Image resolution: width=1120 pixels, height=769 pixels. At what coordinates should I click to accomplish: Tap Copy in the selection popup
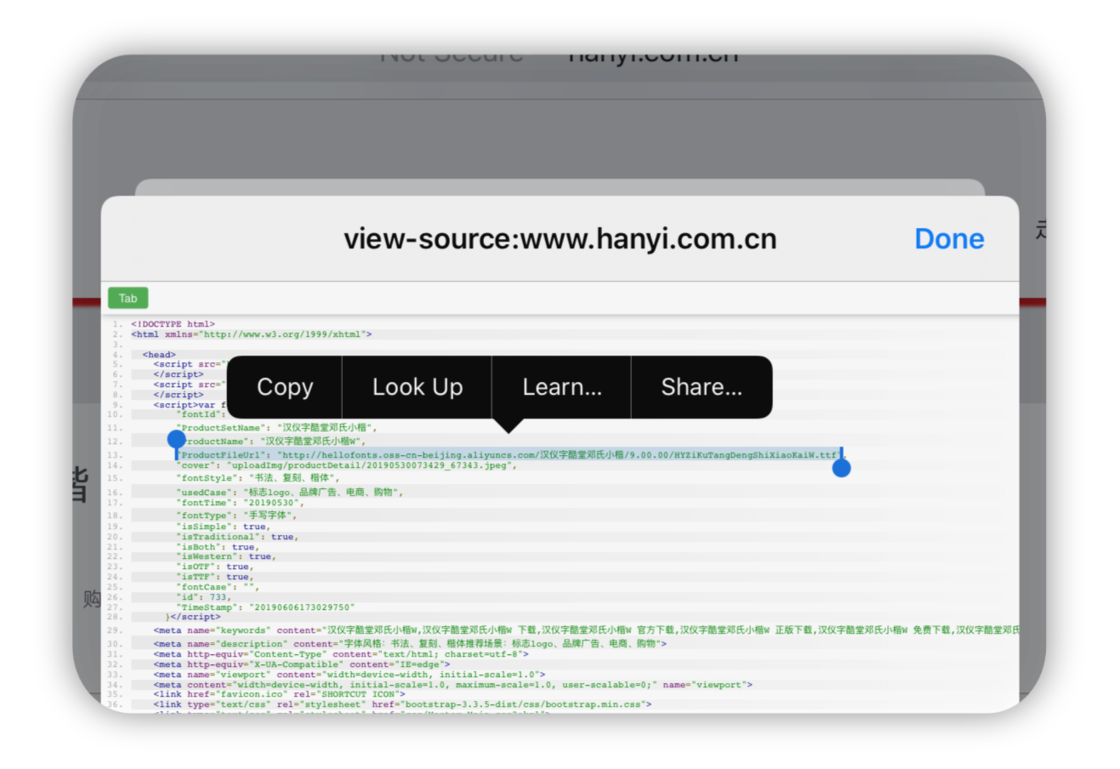coord(285,388)
